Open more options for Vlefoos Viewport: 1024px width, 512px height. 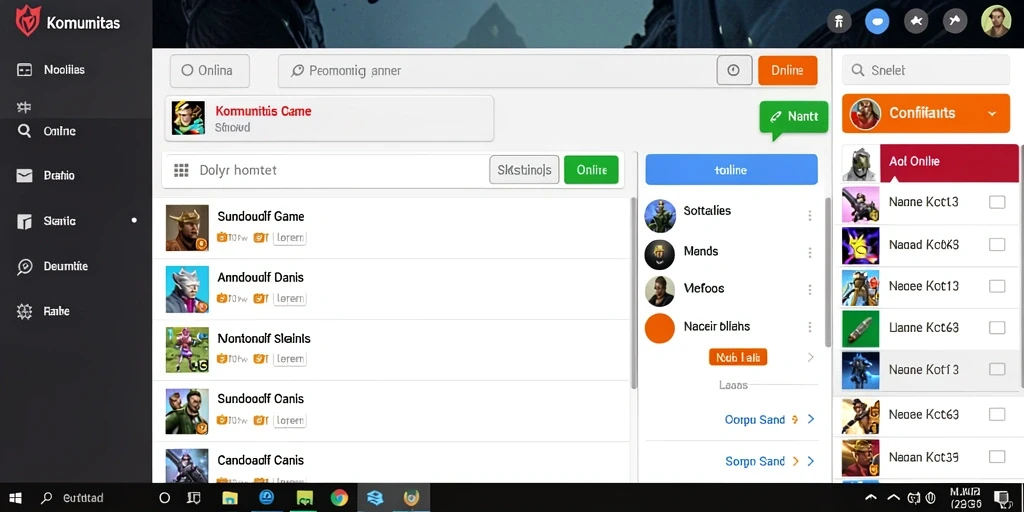coord(810,290)
